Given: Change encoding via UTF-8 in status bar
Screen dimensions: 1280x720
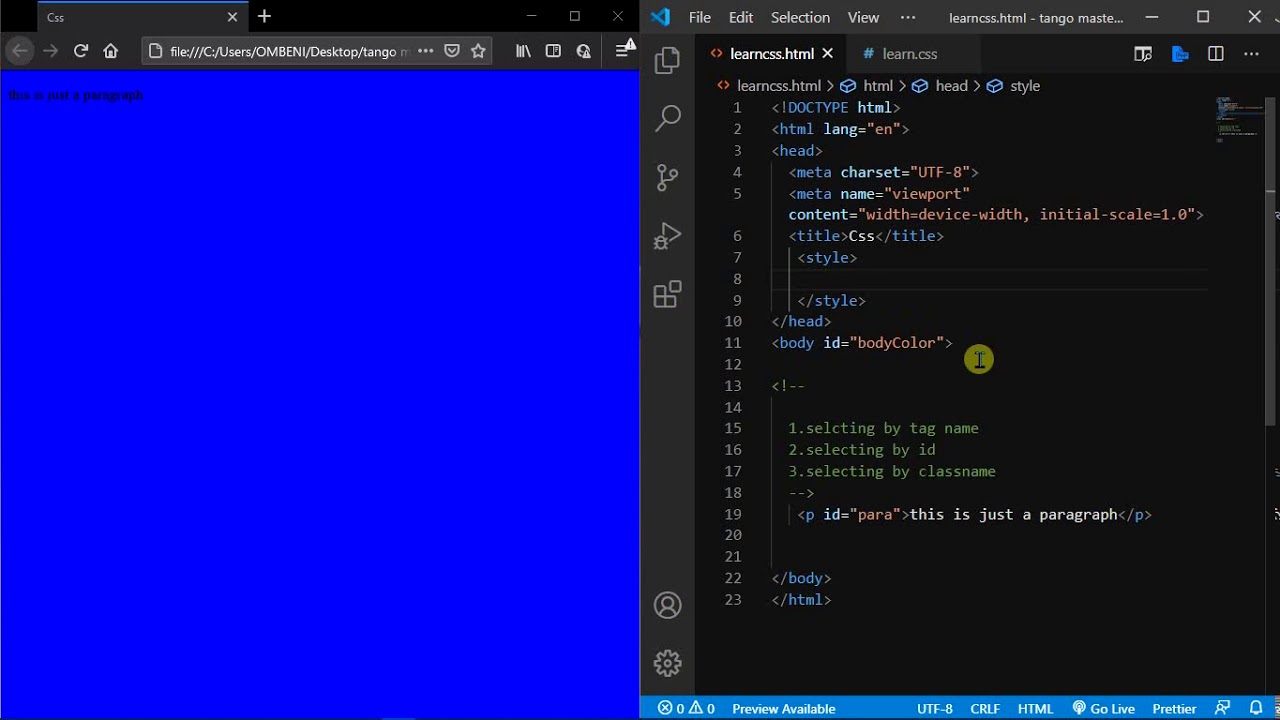Looking at the screenshot, I should pos(935,708).
